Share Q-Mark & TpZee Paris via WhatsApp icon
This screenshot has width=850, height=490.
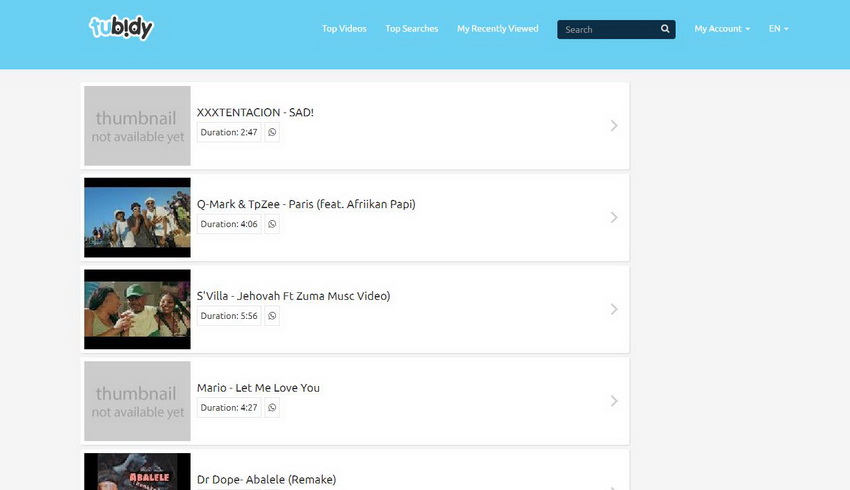pos(272,224)
